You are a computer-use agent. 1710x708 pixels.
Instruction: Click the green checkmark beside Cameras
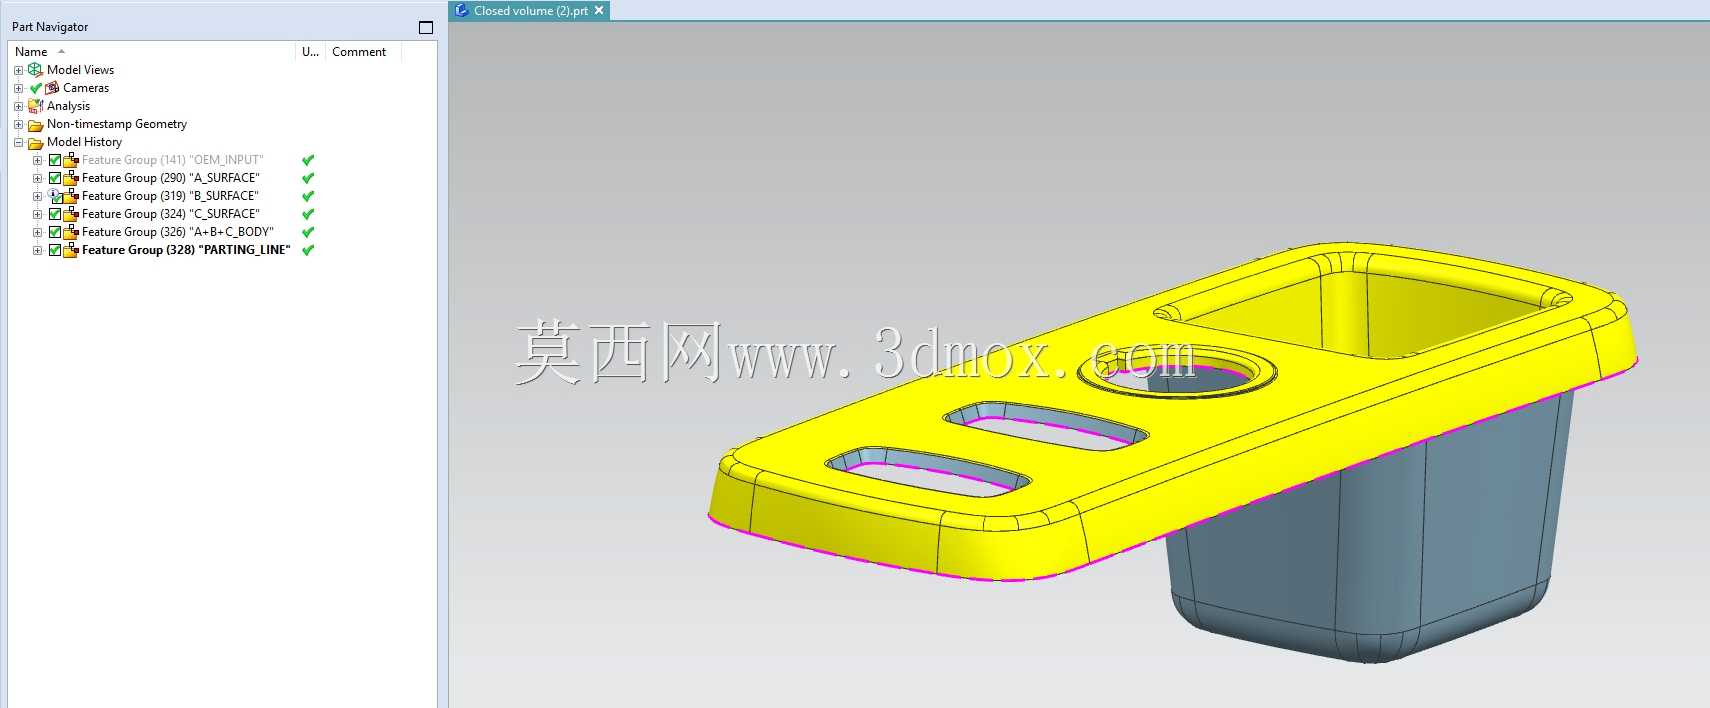tap(36, 88)
